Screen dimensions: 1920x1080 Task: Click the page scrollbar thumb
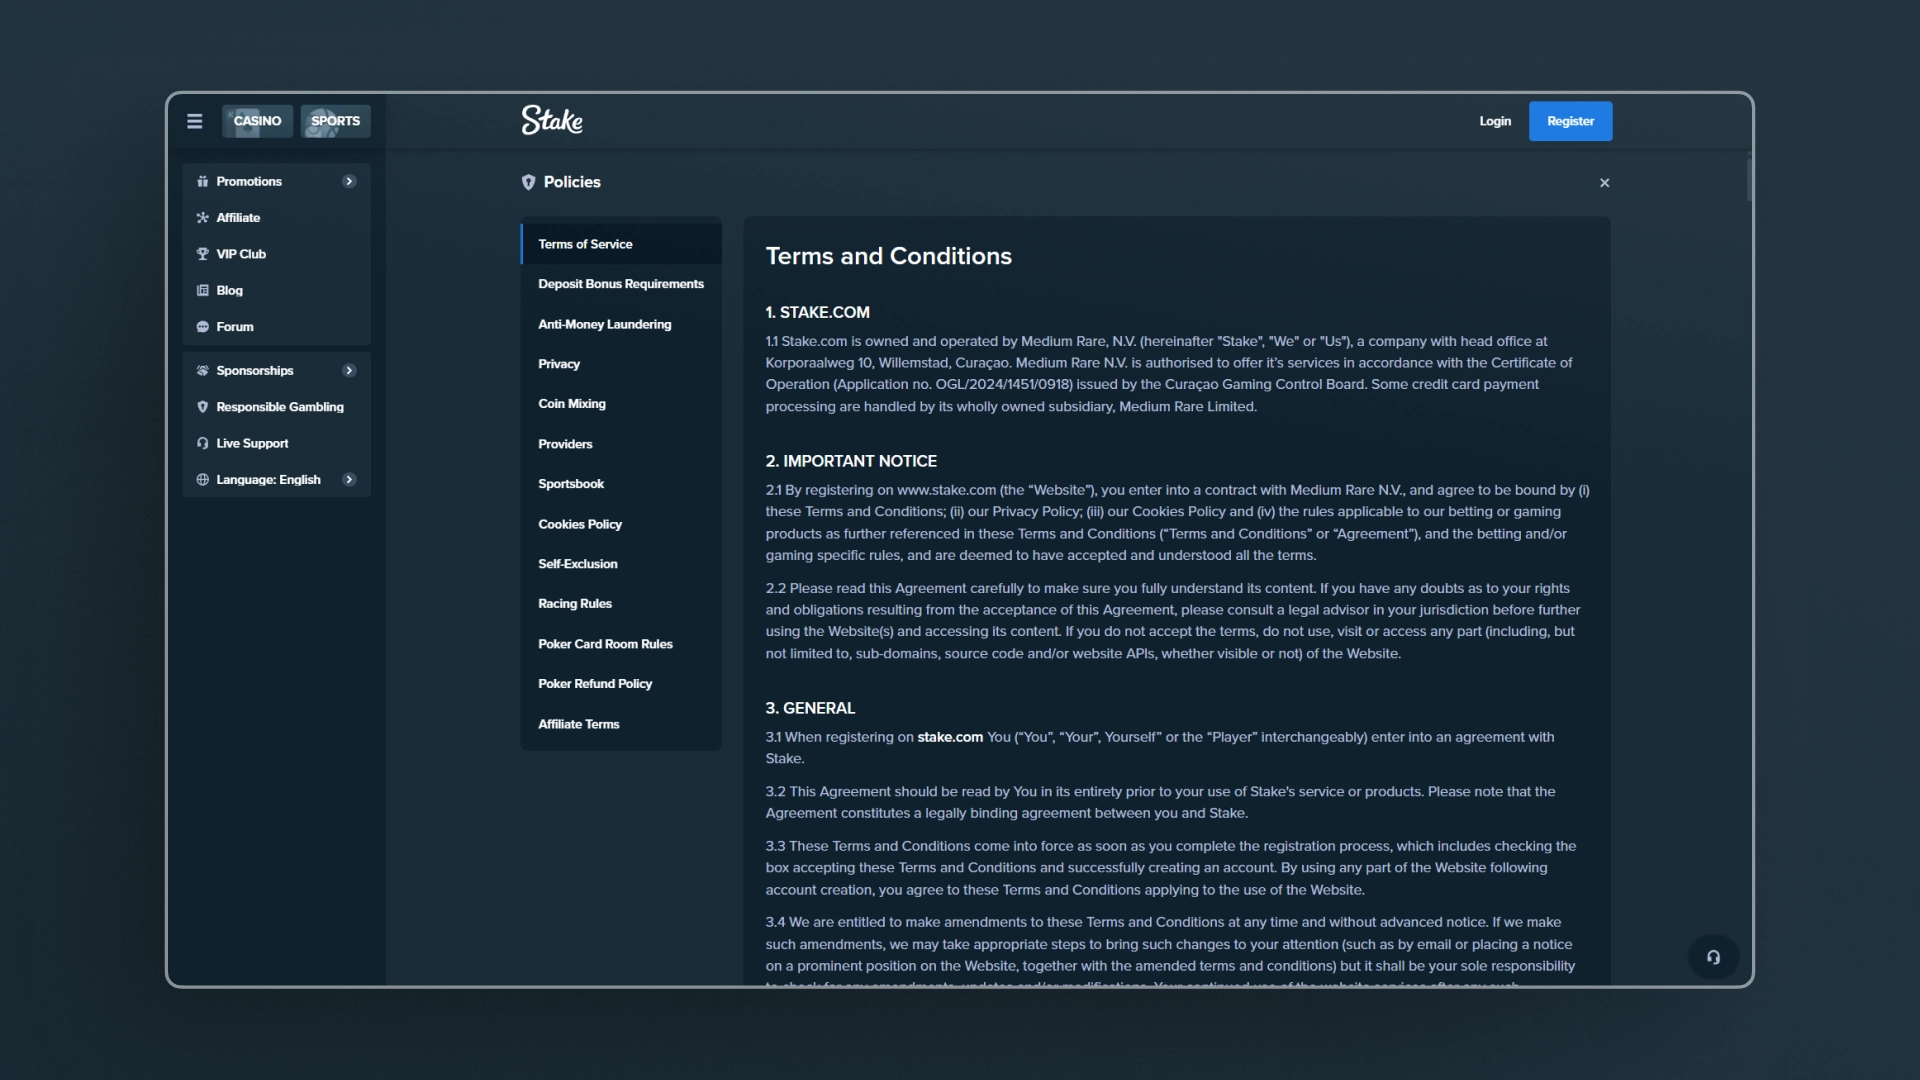(1749, 178)
